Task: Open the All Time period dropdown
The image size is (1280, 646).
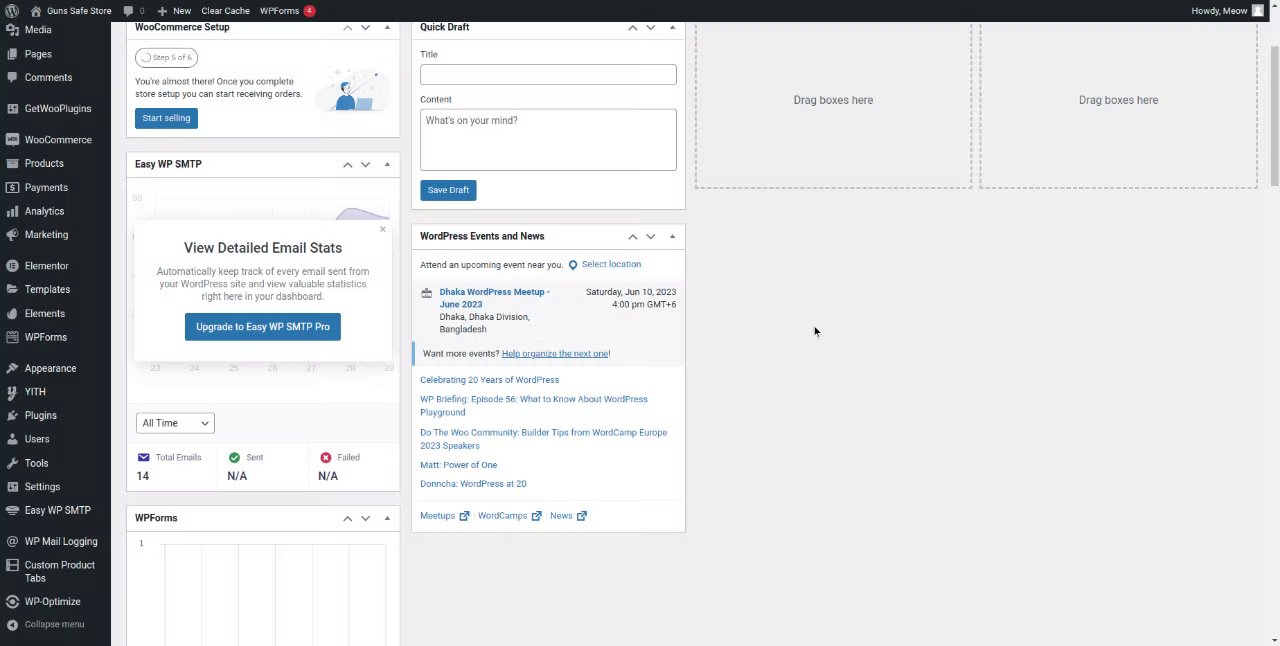Action: [175, 423]
